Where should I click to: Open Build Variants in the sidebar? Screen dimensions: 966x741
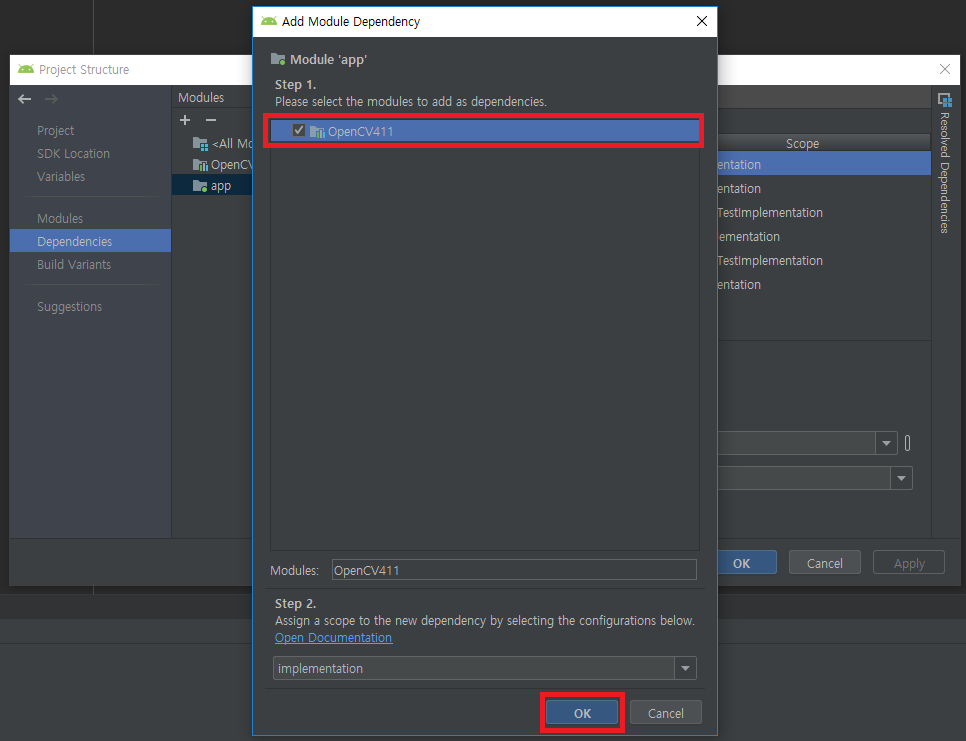tap(74, 264)
